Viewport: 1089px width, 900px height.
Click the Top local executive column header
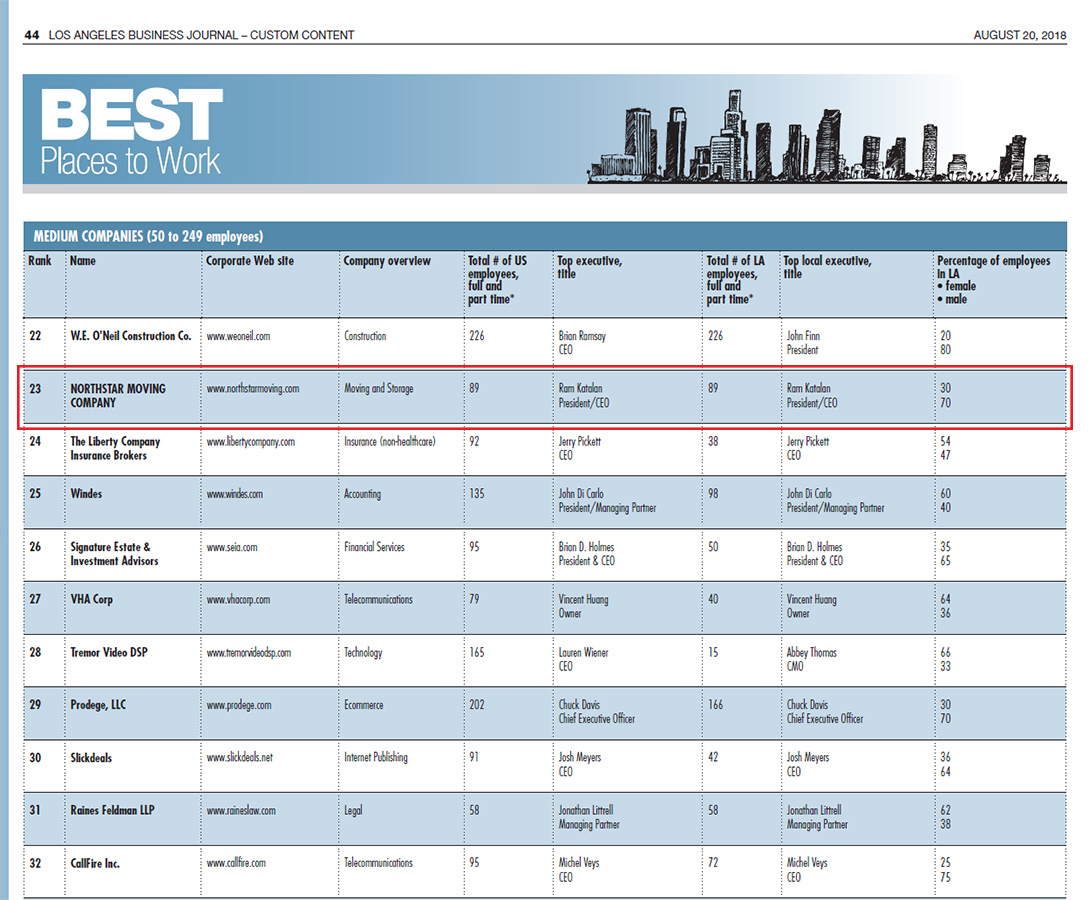pos(826,267)
